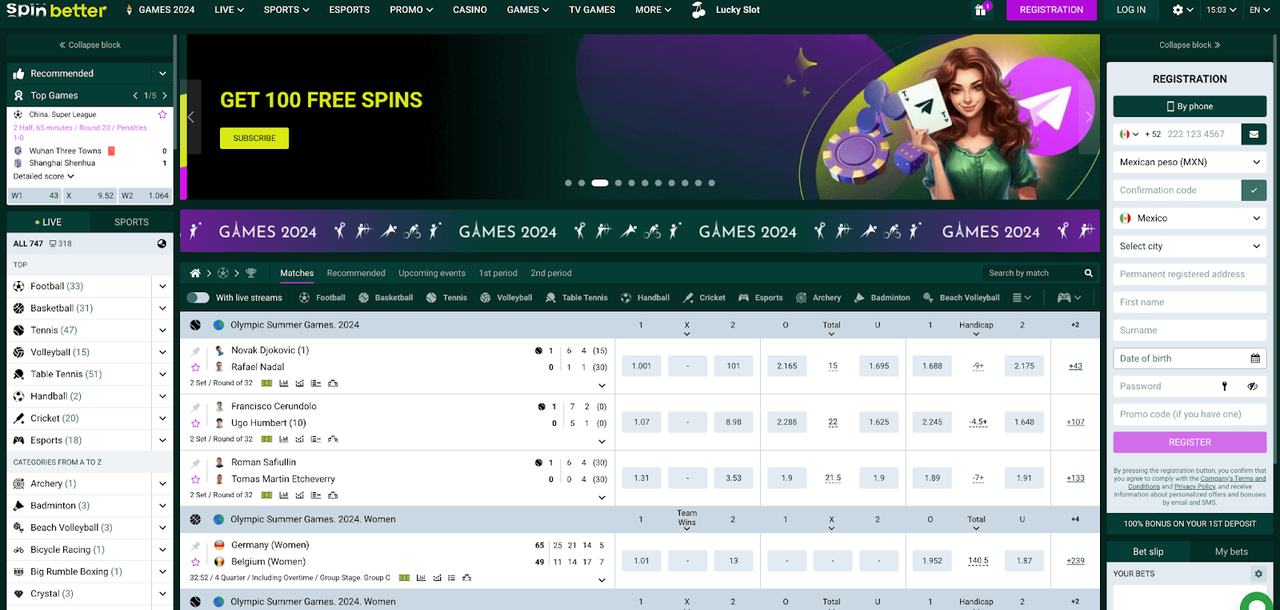
Task: Filter matches by Beach Volleyball
Action: [961, 298]
